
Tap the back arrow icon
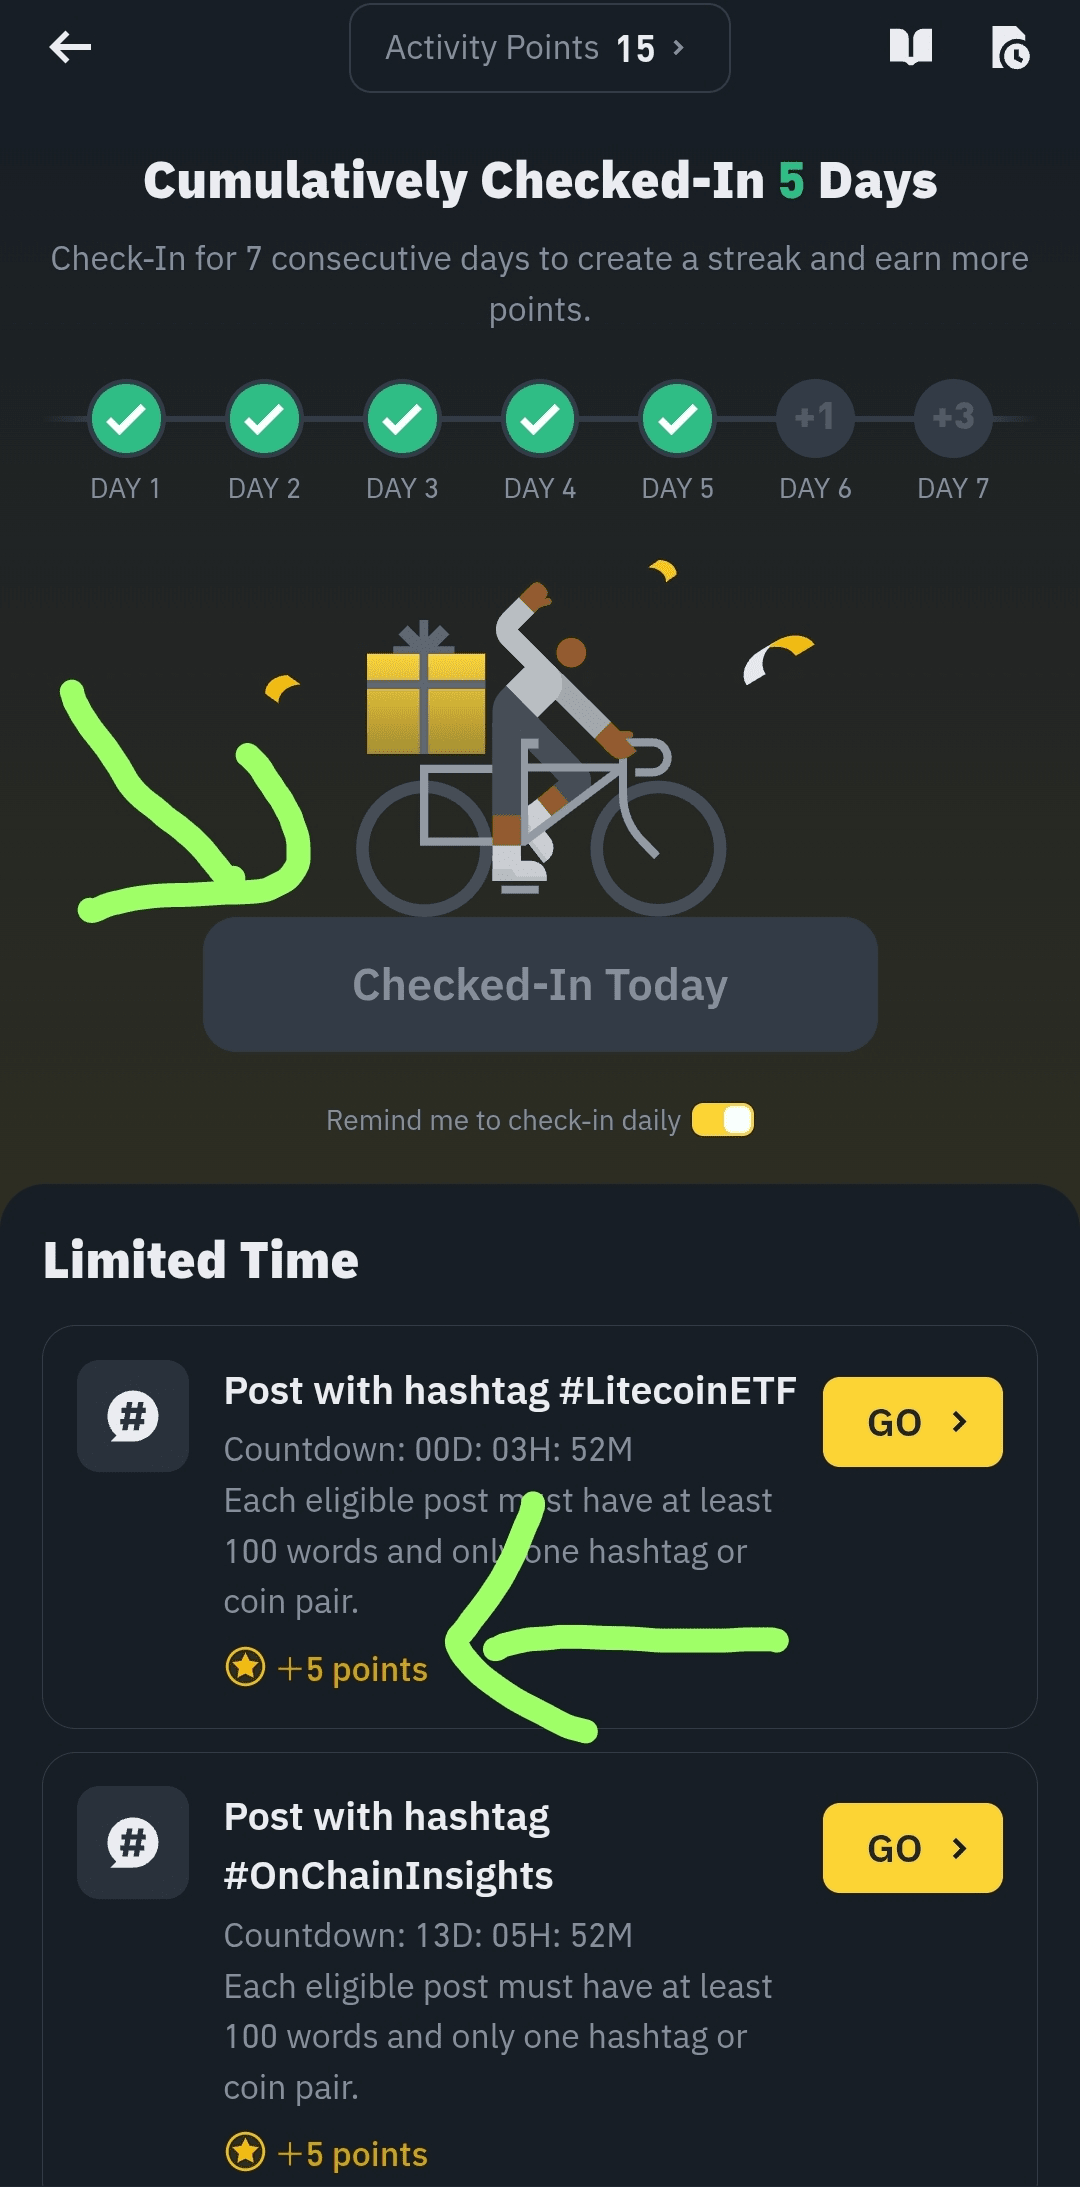coord(70,46)
